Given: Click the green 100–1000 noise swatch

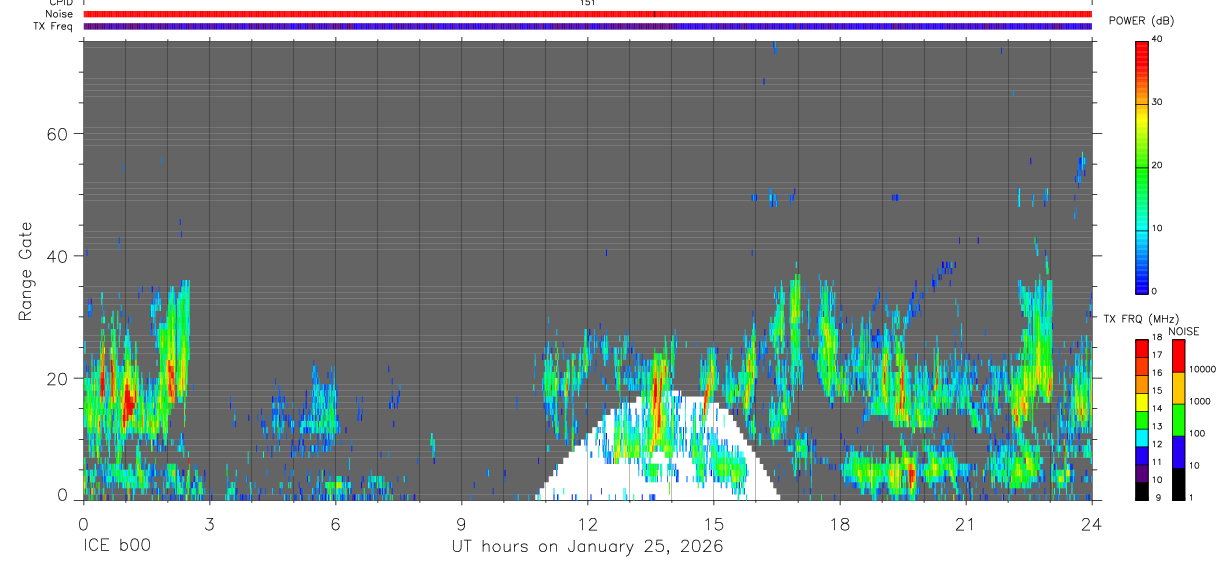Looking at the screenshot, I should click(1178, 420).
